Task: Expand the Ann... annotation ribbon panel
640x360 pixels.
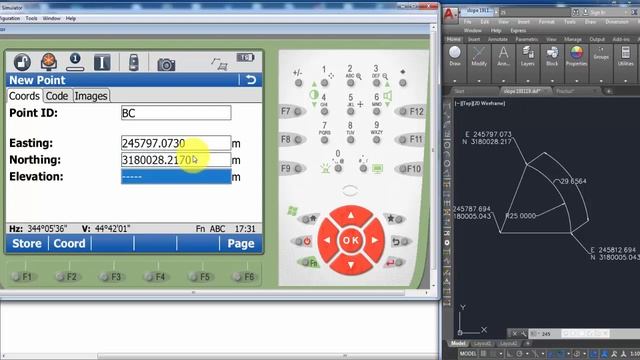Action: coord(503,81)
